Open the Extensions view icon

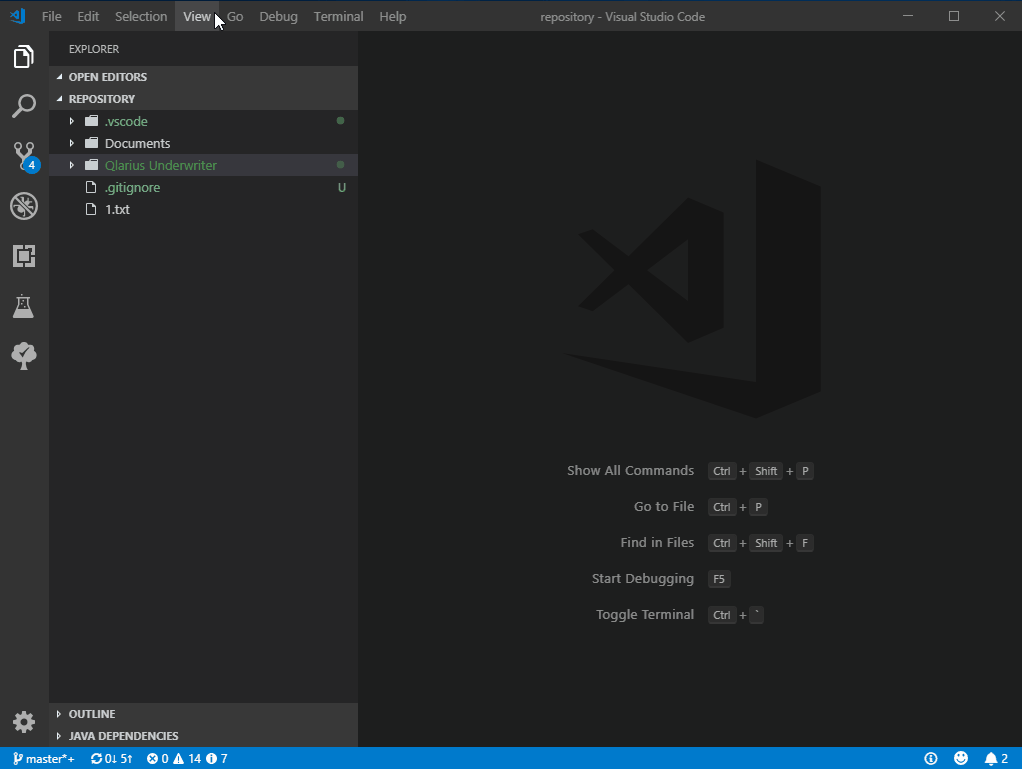[x=24, y=256]
